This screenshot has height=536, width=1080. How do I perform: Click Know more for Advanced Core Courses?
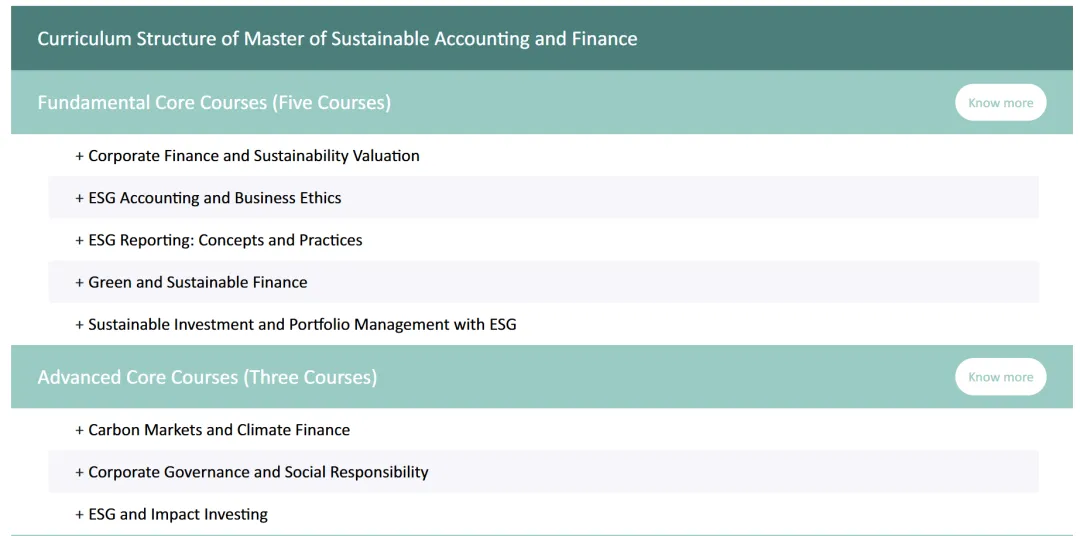coord(1000,377)
